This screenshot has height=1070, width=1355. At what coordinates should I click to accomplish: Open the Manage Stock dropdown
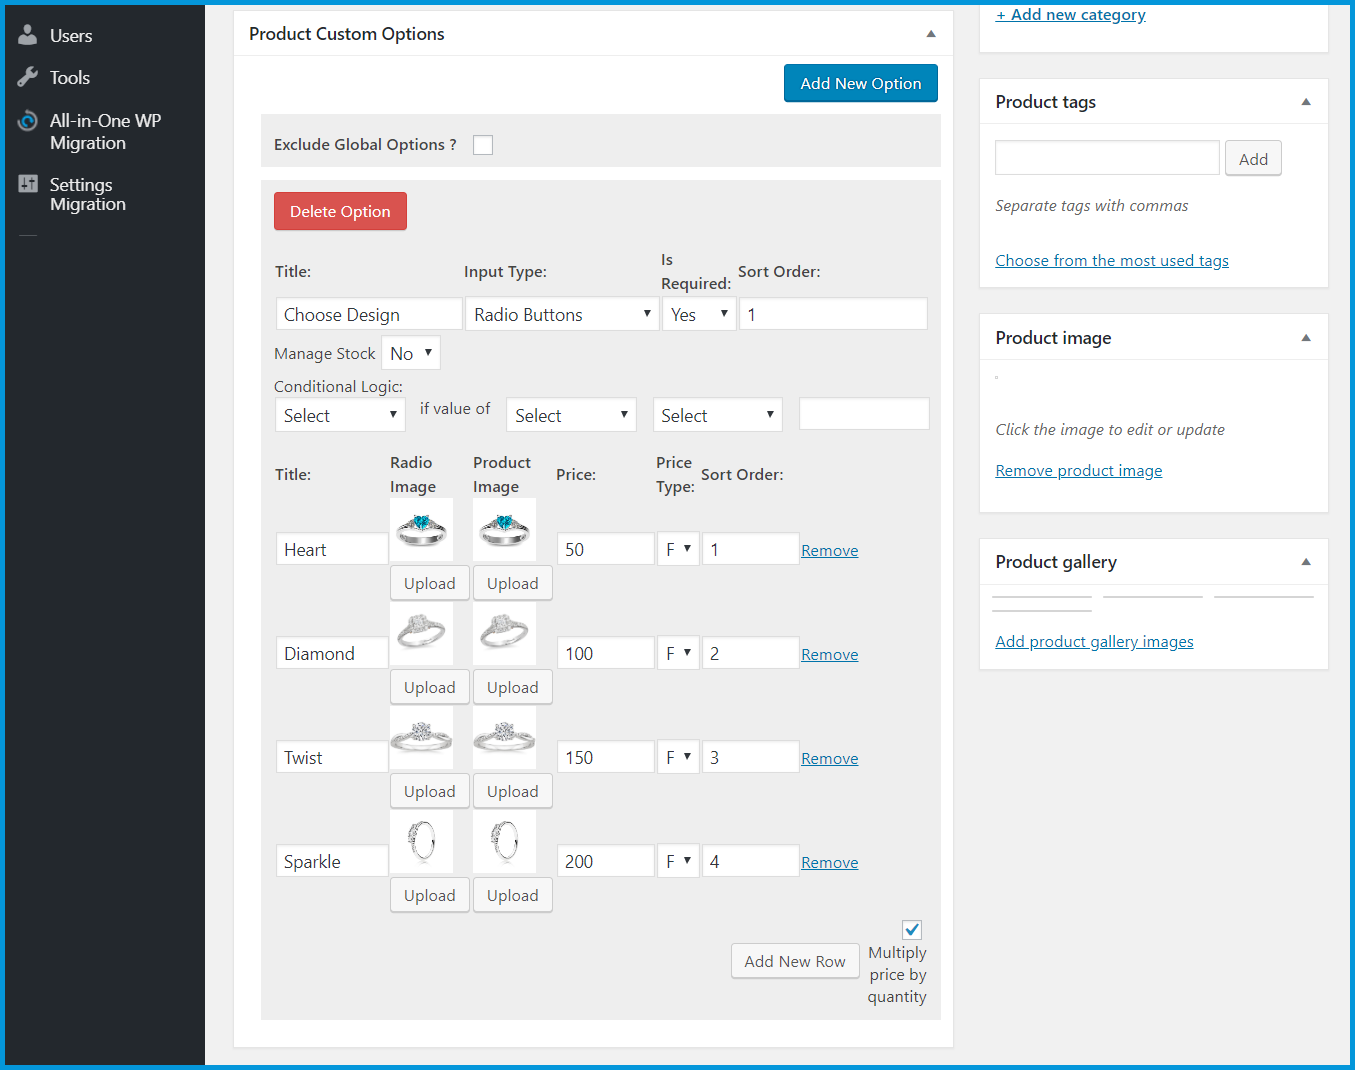coord(411,353)
